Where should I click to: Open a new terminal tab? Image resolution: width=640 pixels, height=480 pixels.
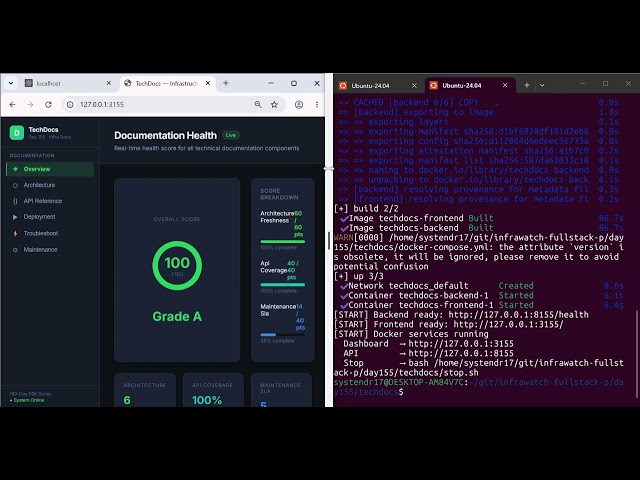tap(527, 85)
